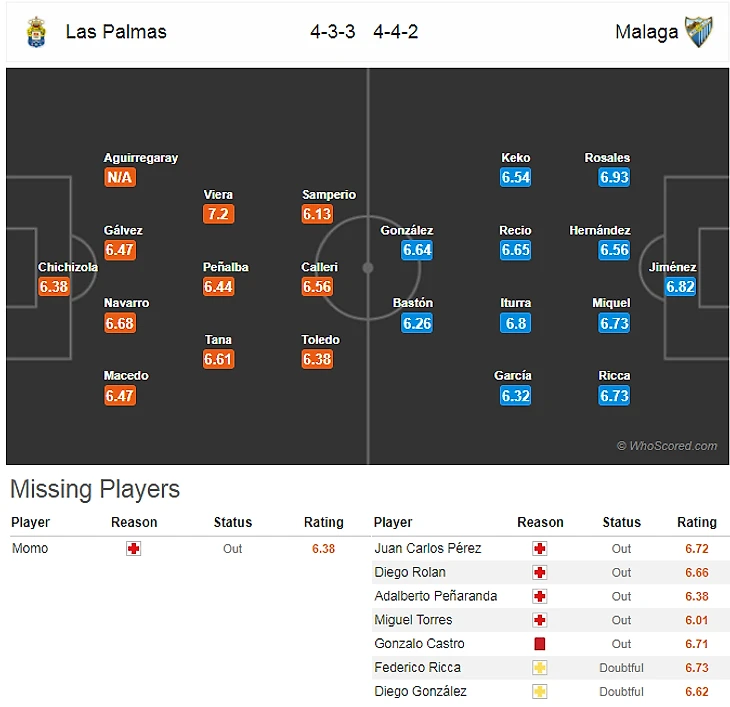This screenshot has width=730, height=707.
Task: Click the Las Palmas club crest
Action: point(36,31)
